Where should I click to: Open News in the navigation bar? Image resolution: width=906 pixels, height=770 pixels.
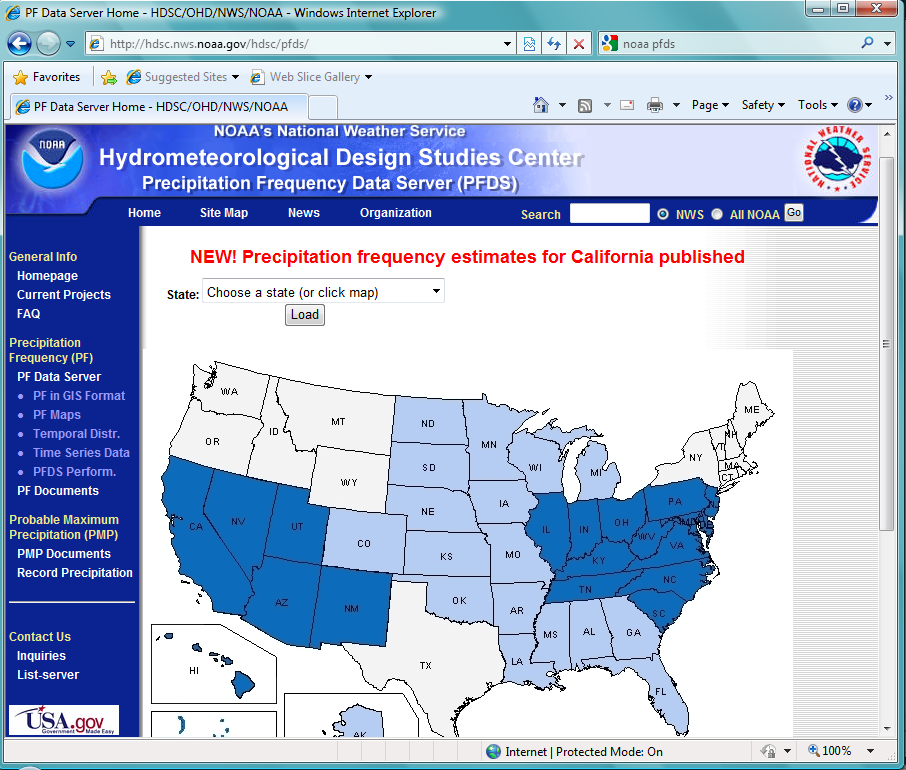coord(304,213)
